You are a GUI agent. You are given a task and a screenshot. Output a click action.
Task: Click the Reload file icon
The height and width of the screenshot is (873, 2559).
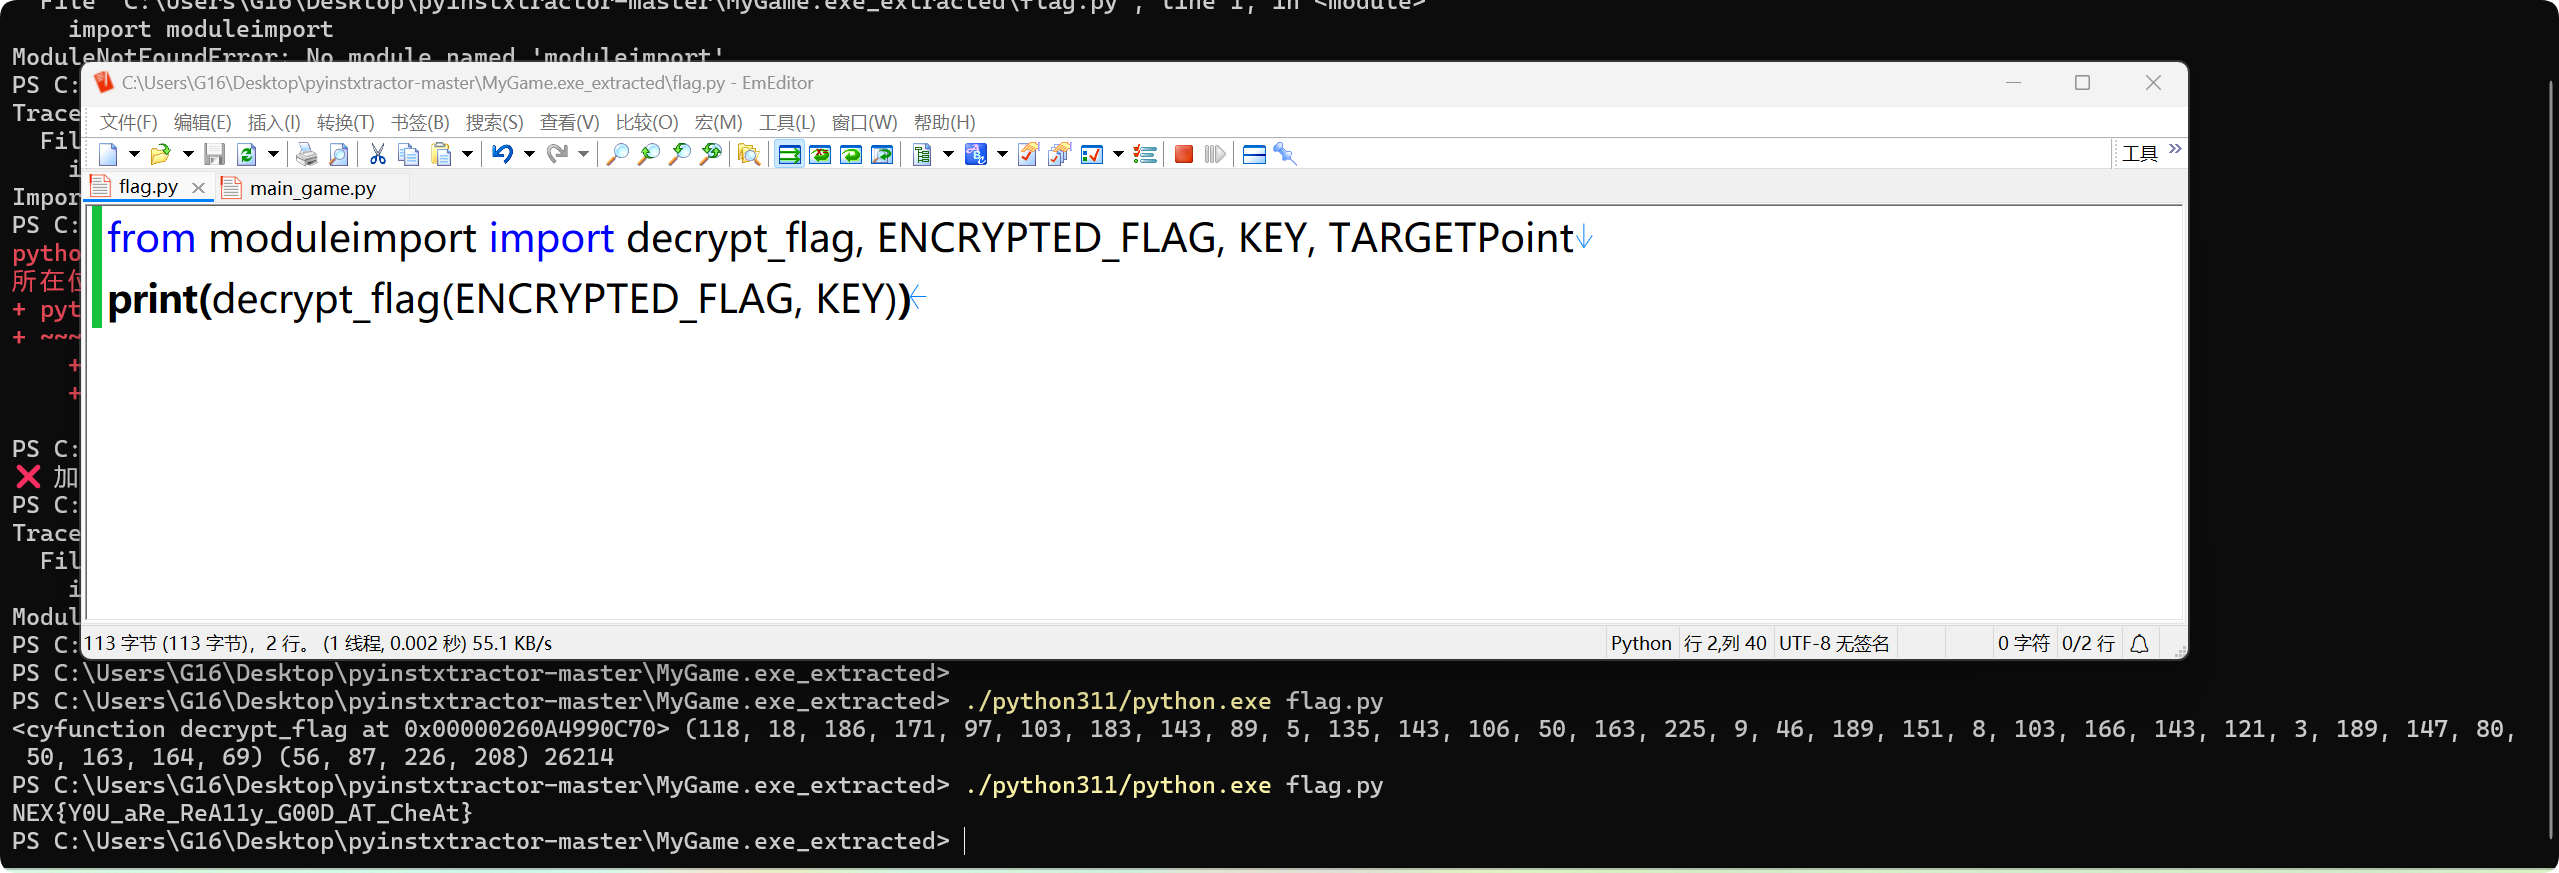pyautogui.click(x=245, y=154)
